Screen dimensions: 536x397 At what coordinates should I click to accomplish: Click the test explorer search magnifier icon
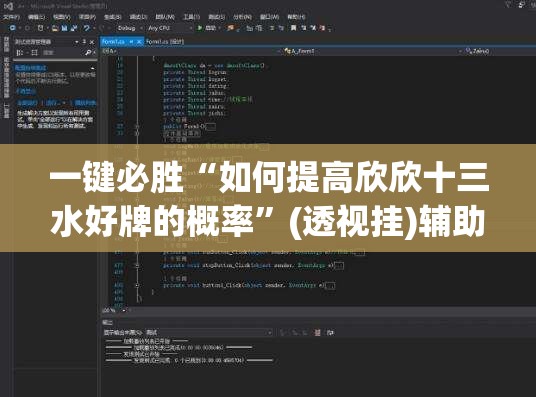click(x=88, y=52)
